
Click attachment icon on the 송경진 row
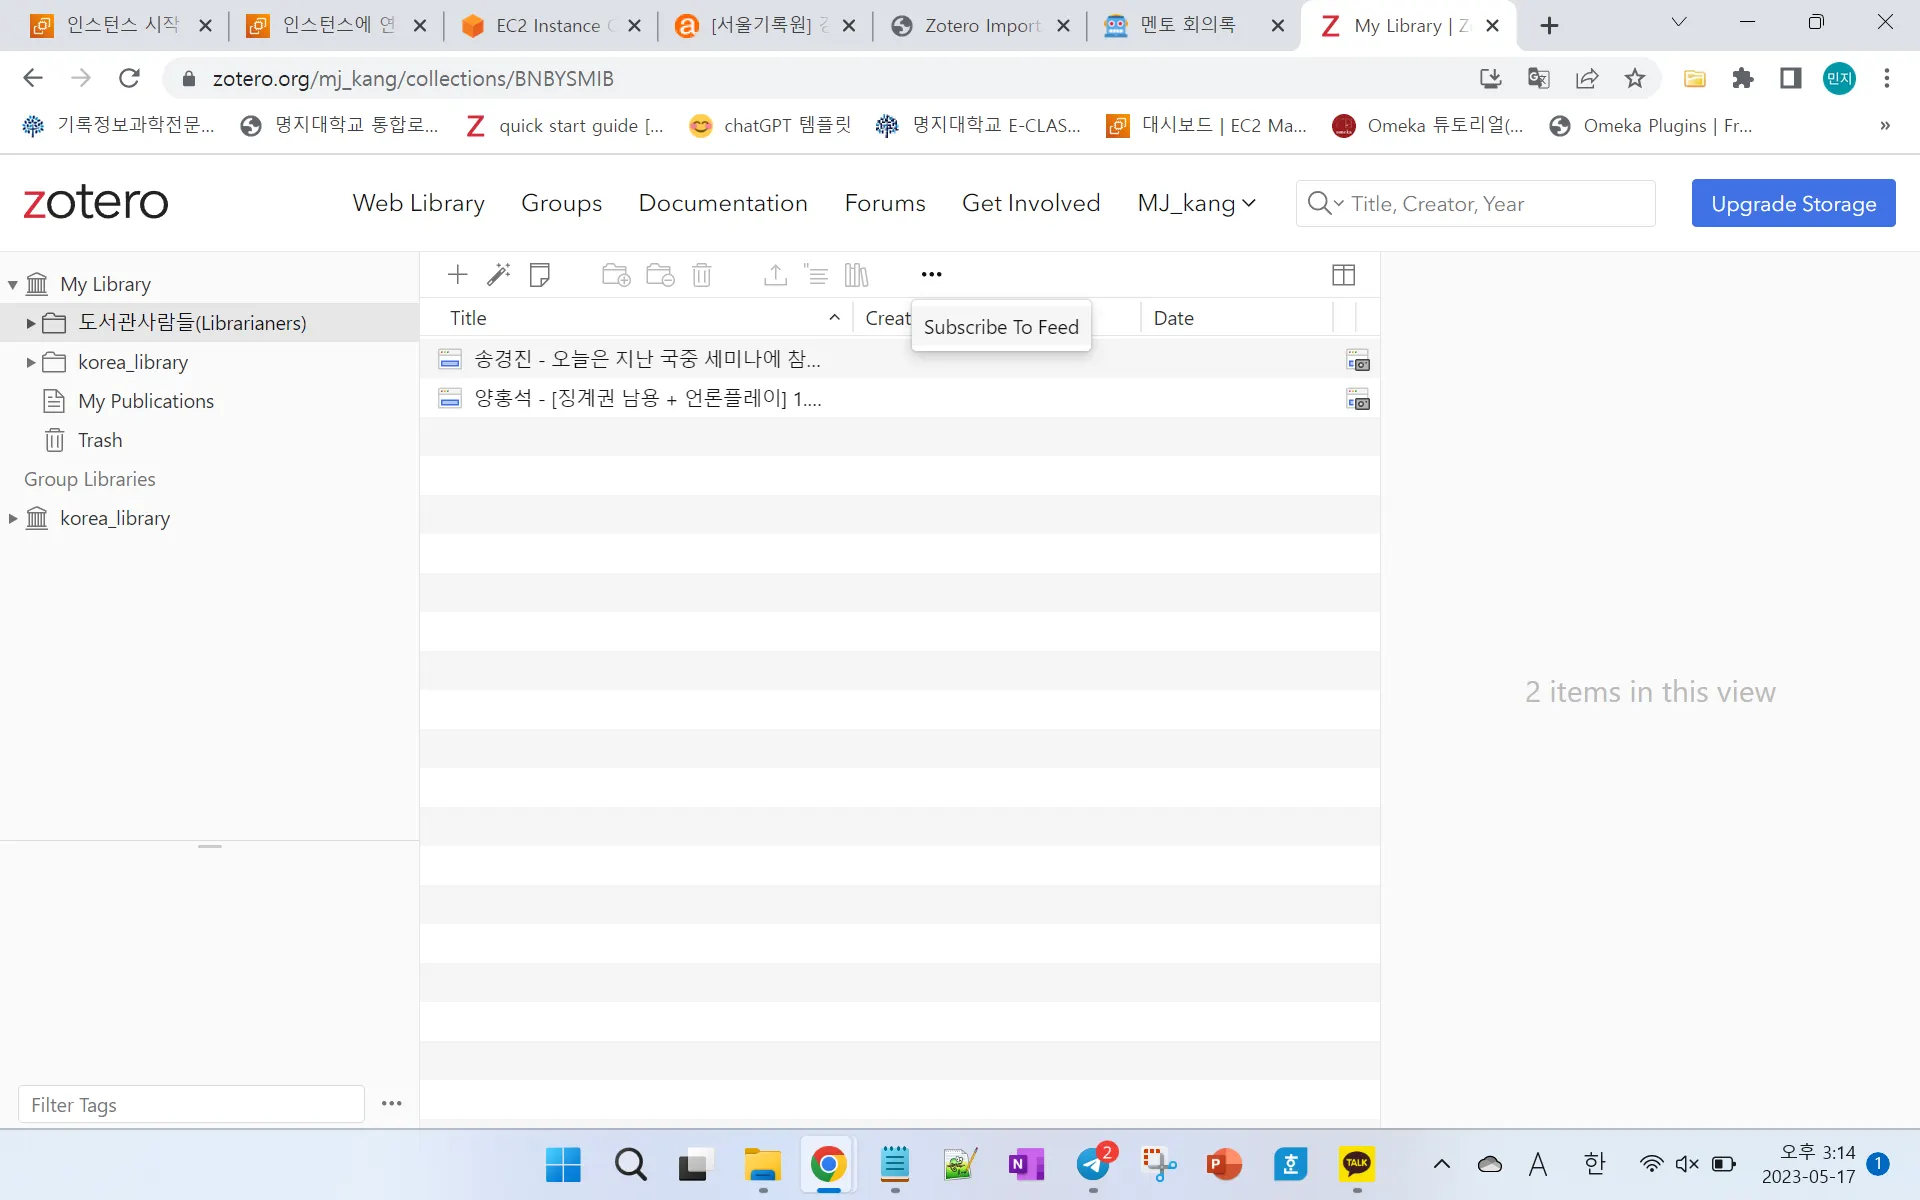point(1357,360)
